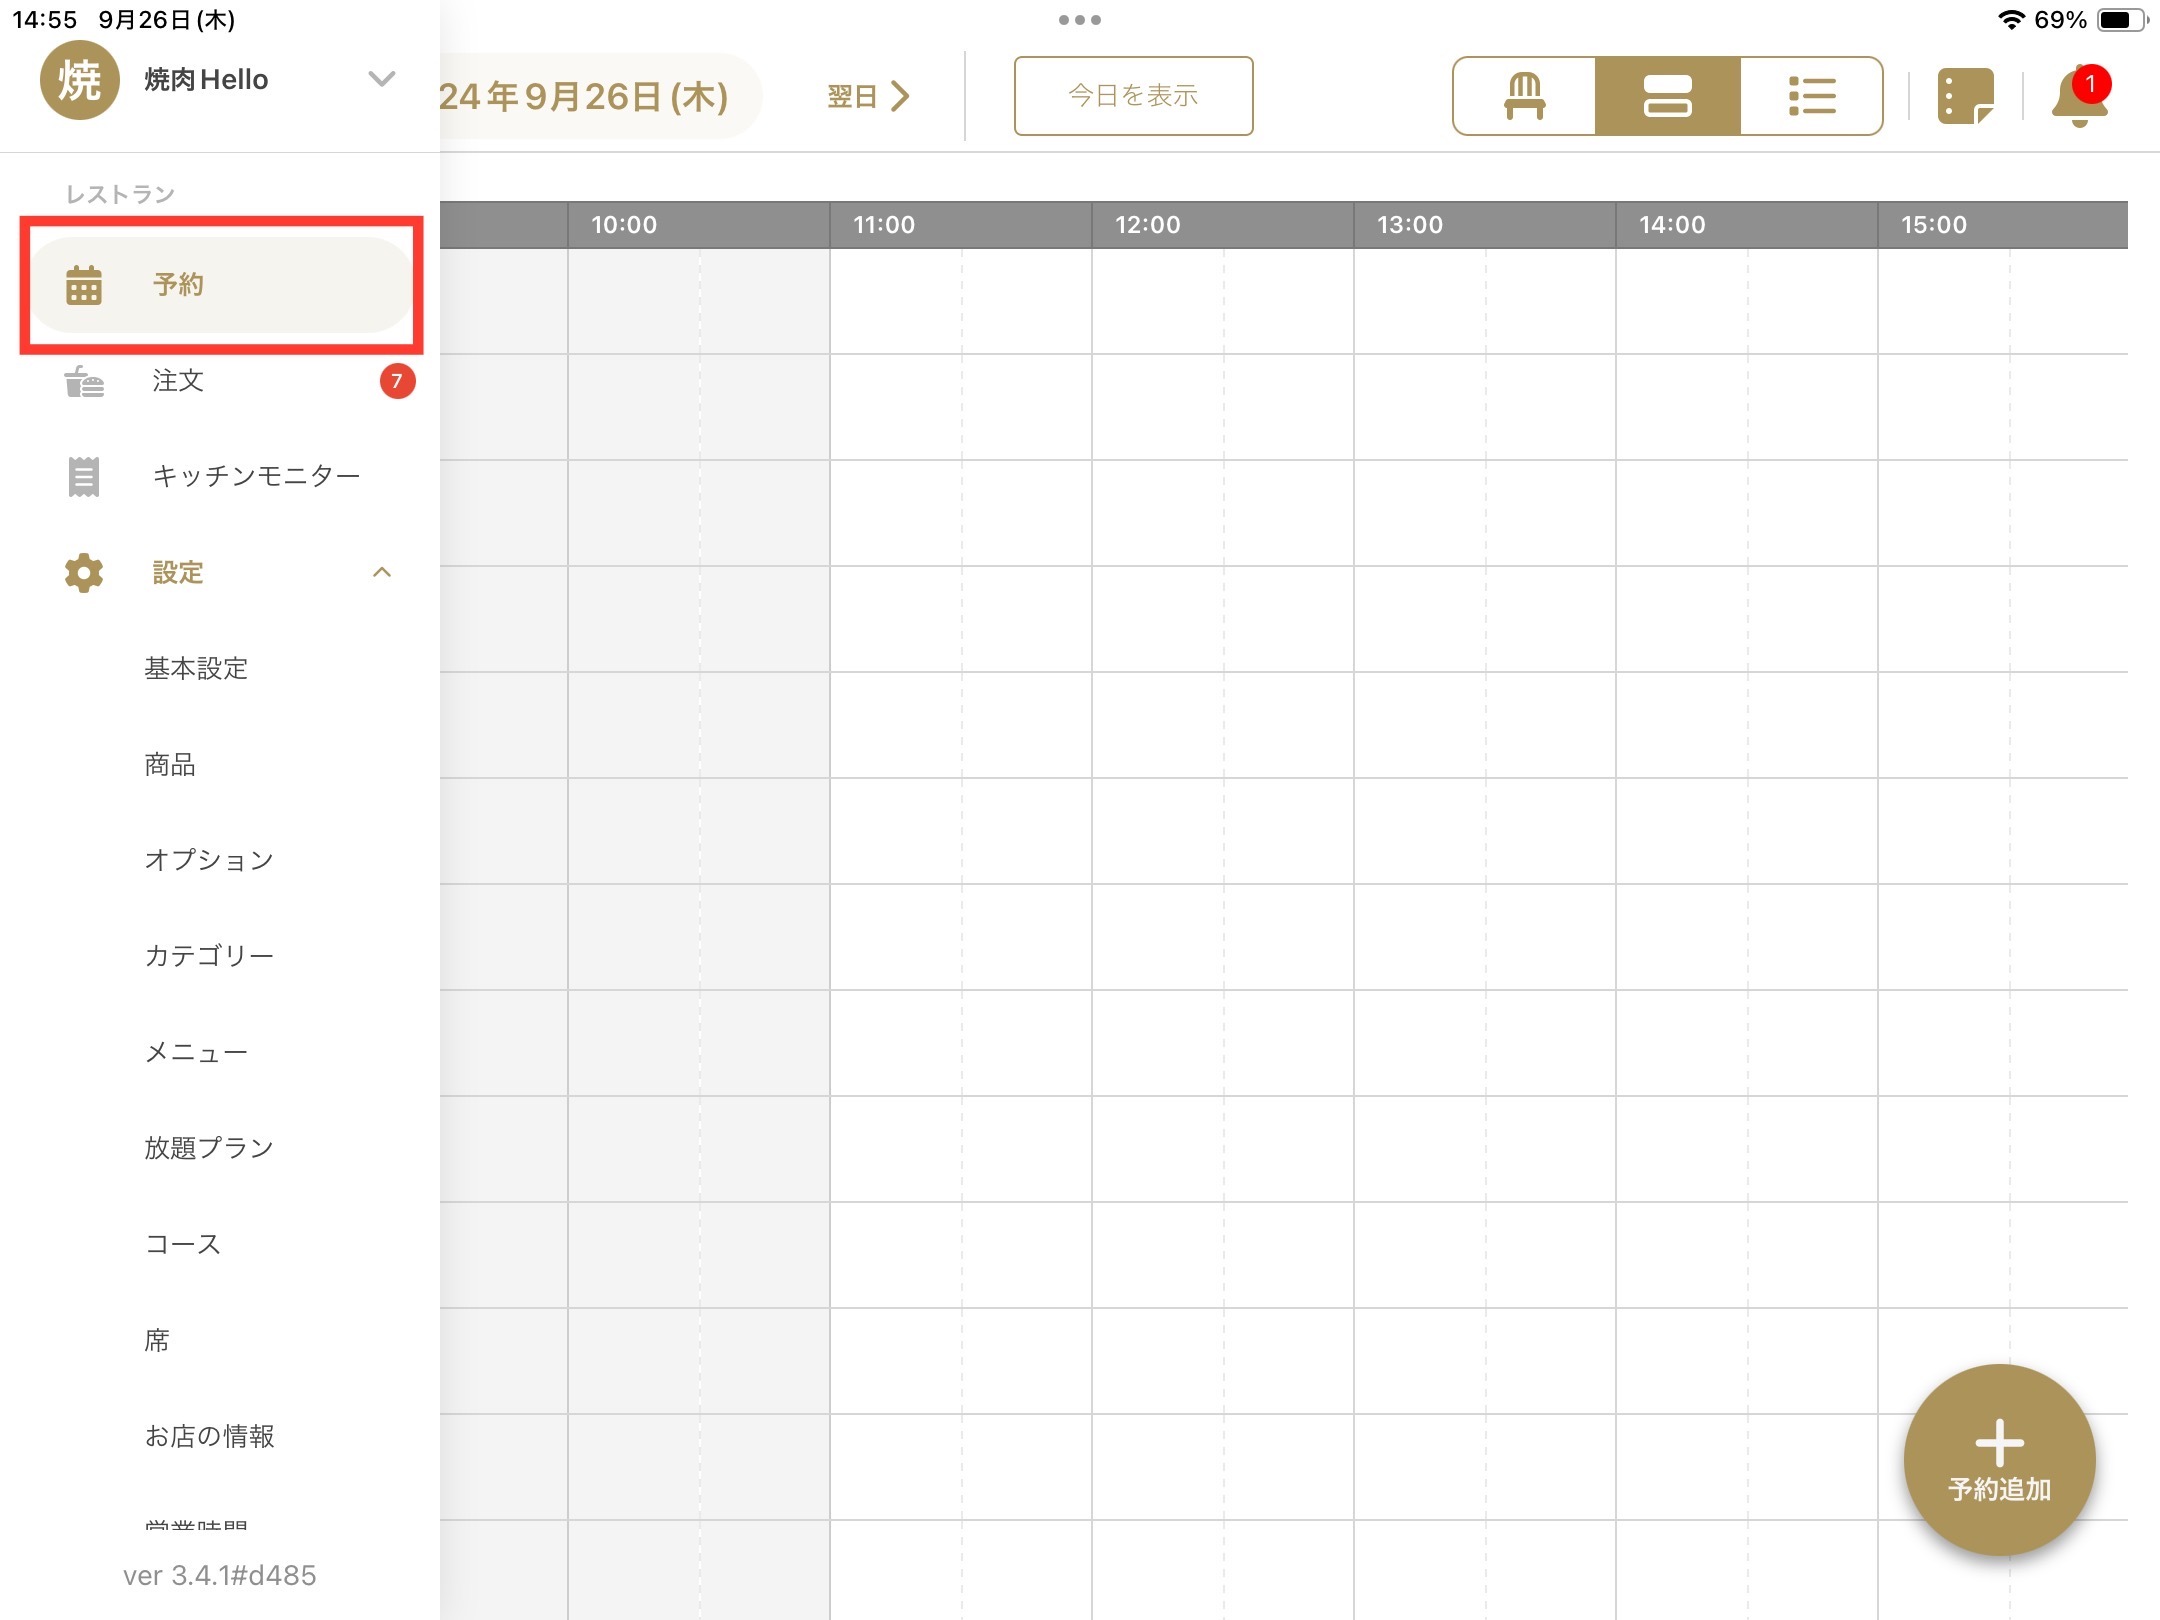Expand the 焼肉 Hello store dropdown
The width and height of the screenshot is (2160, 1620).
pos(382,79)
